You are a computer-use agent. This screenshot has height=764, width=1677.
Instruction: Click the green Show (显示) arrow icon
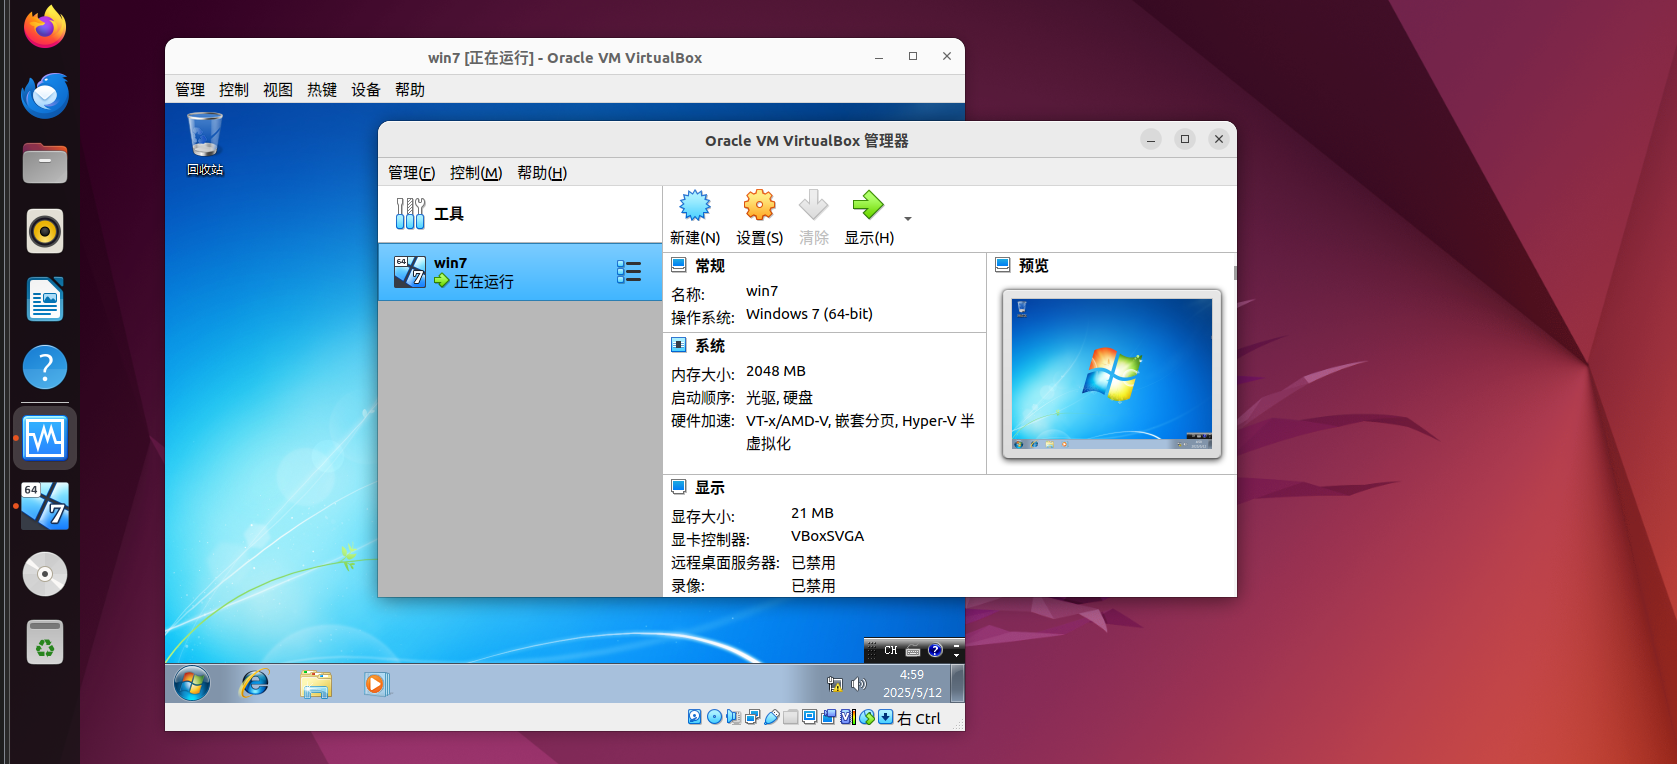868,206
